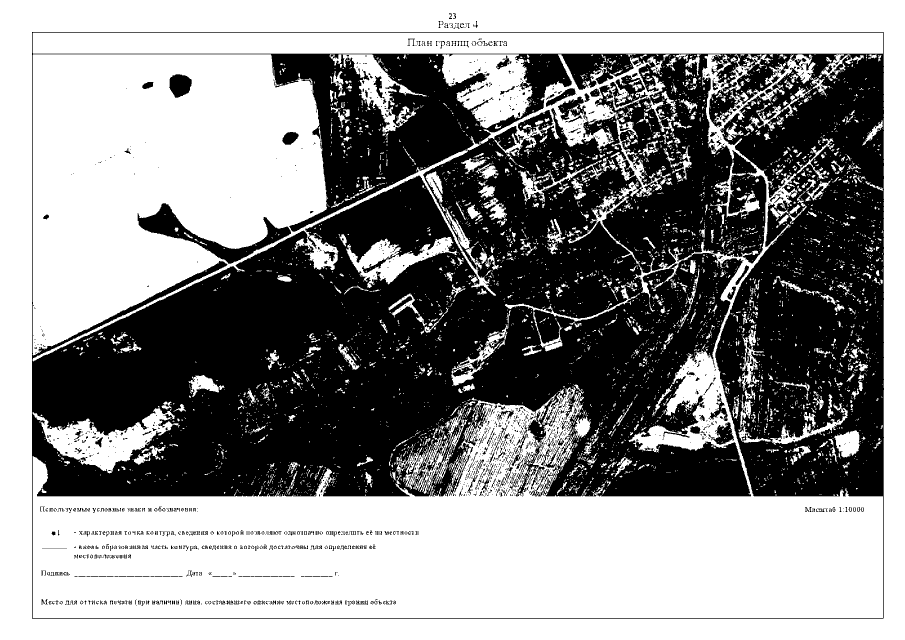Click the large teardrop-shaped black spot in white field

click(x=181, y=85)
